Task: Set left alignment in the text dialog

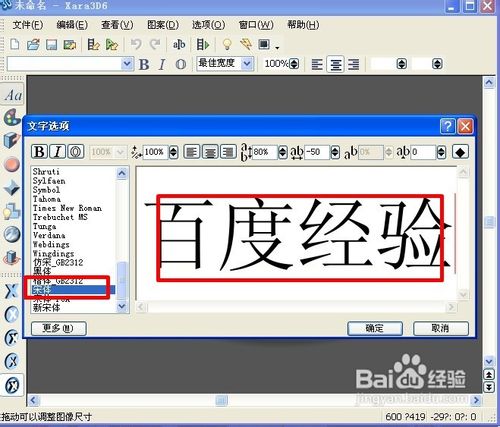Action: (192, 152)
